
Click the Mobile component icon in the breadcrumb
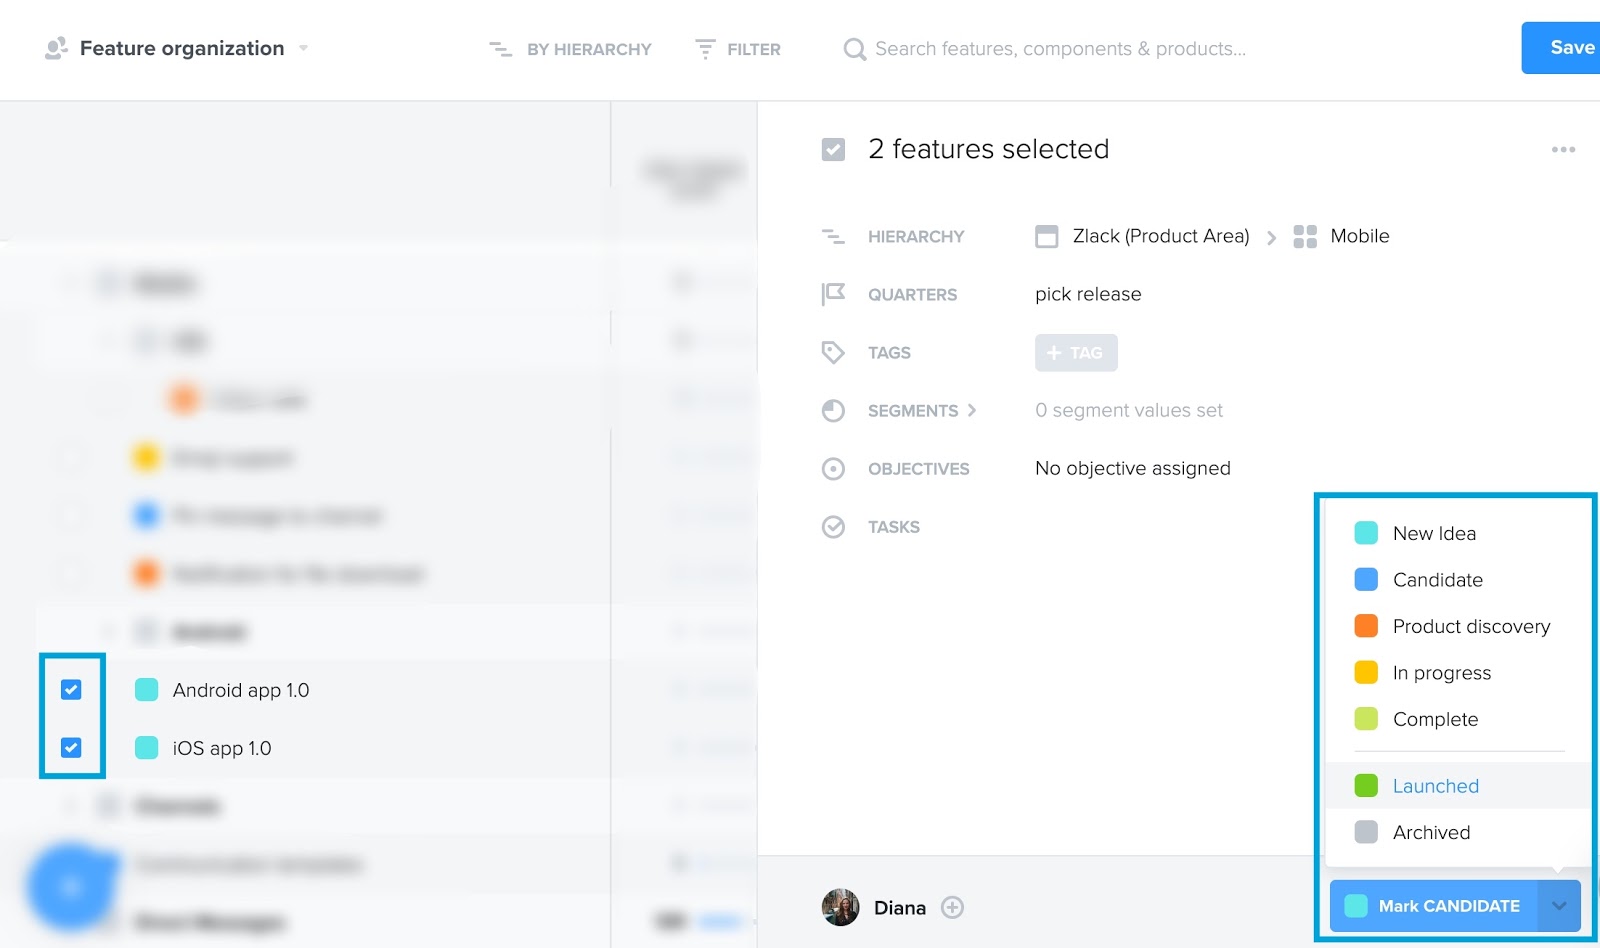click(1305, 236)
